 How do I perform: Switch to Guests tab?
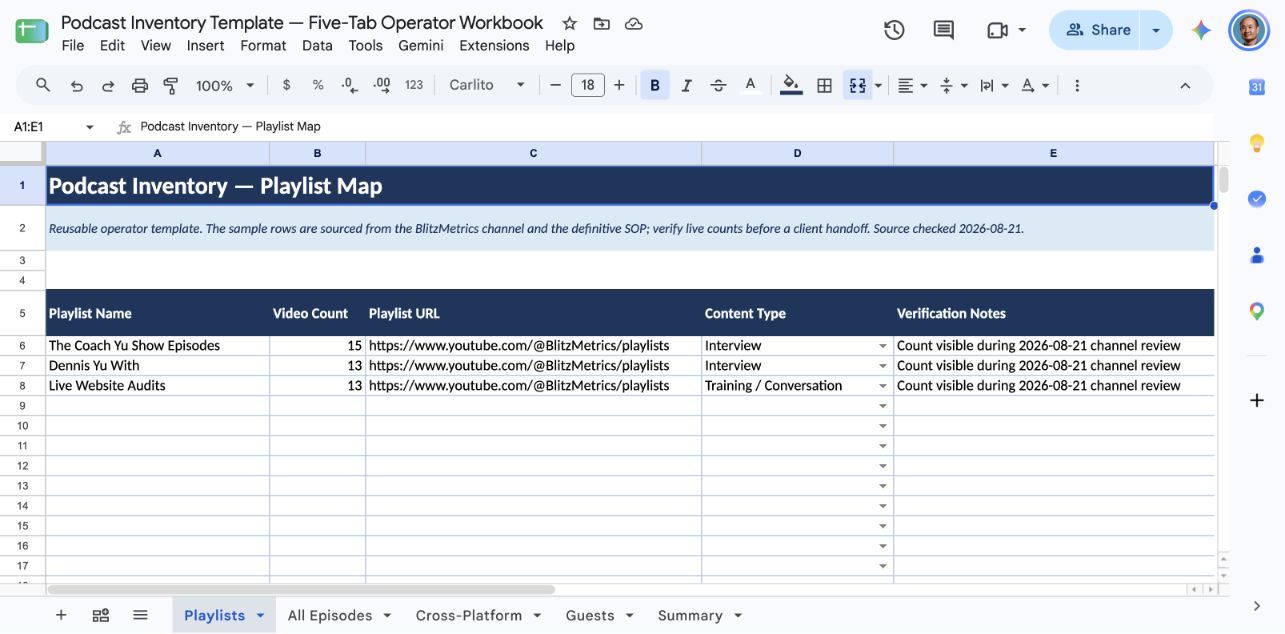click(590, 615)
